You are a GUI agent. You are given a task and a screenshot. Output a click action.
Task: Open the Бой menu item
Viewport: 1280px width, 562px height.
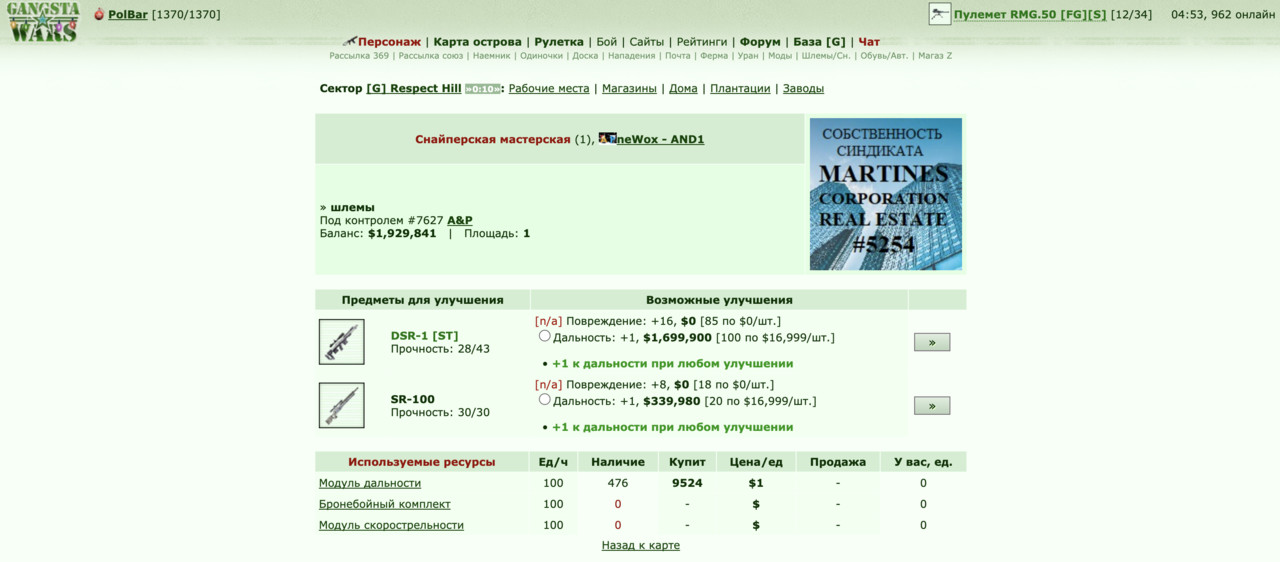pyautogui.click(x=606, y=42)
